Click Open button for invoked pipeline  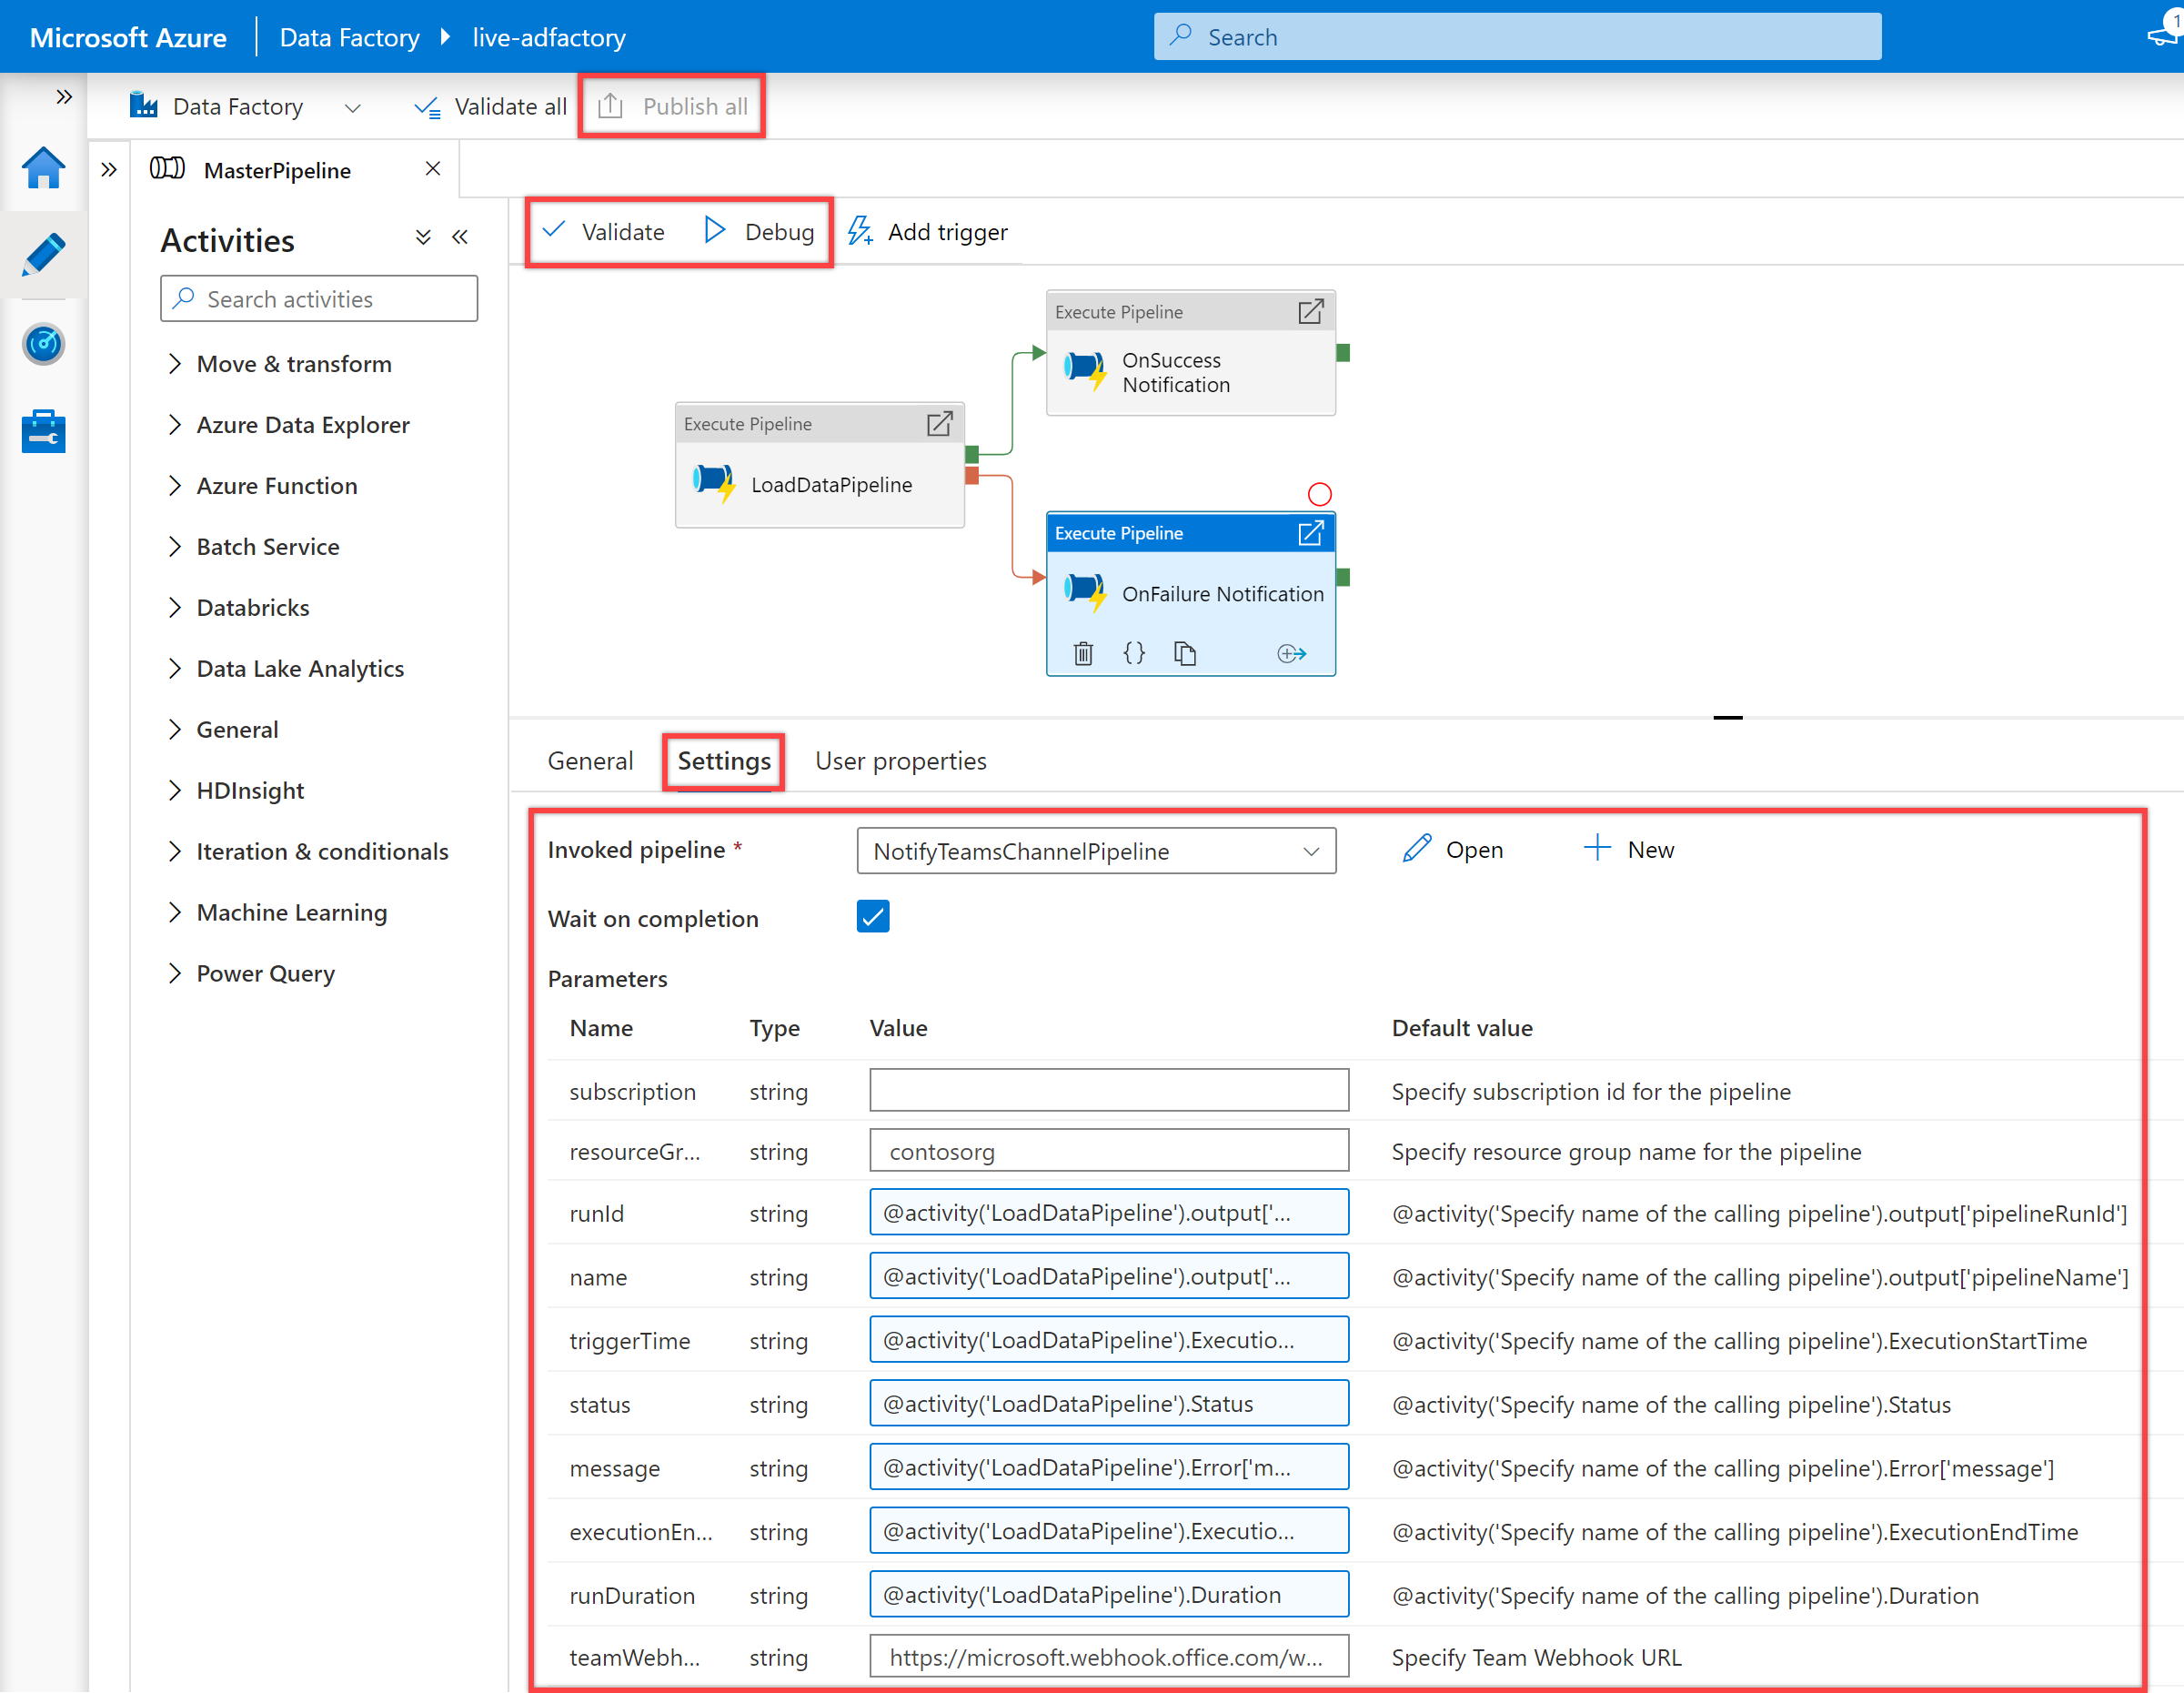(x=1454, y=847)
